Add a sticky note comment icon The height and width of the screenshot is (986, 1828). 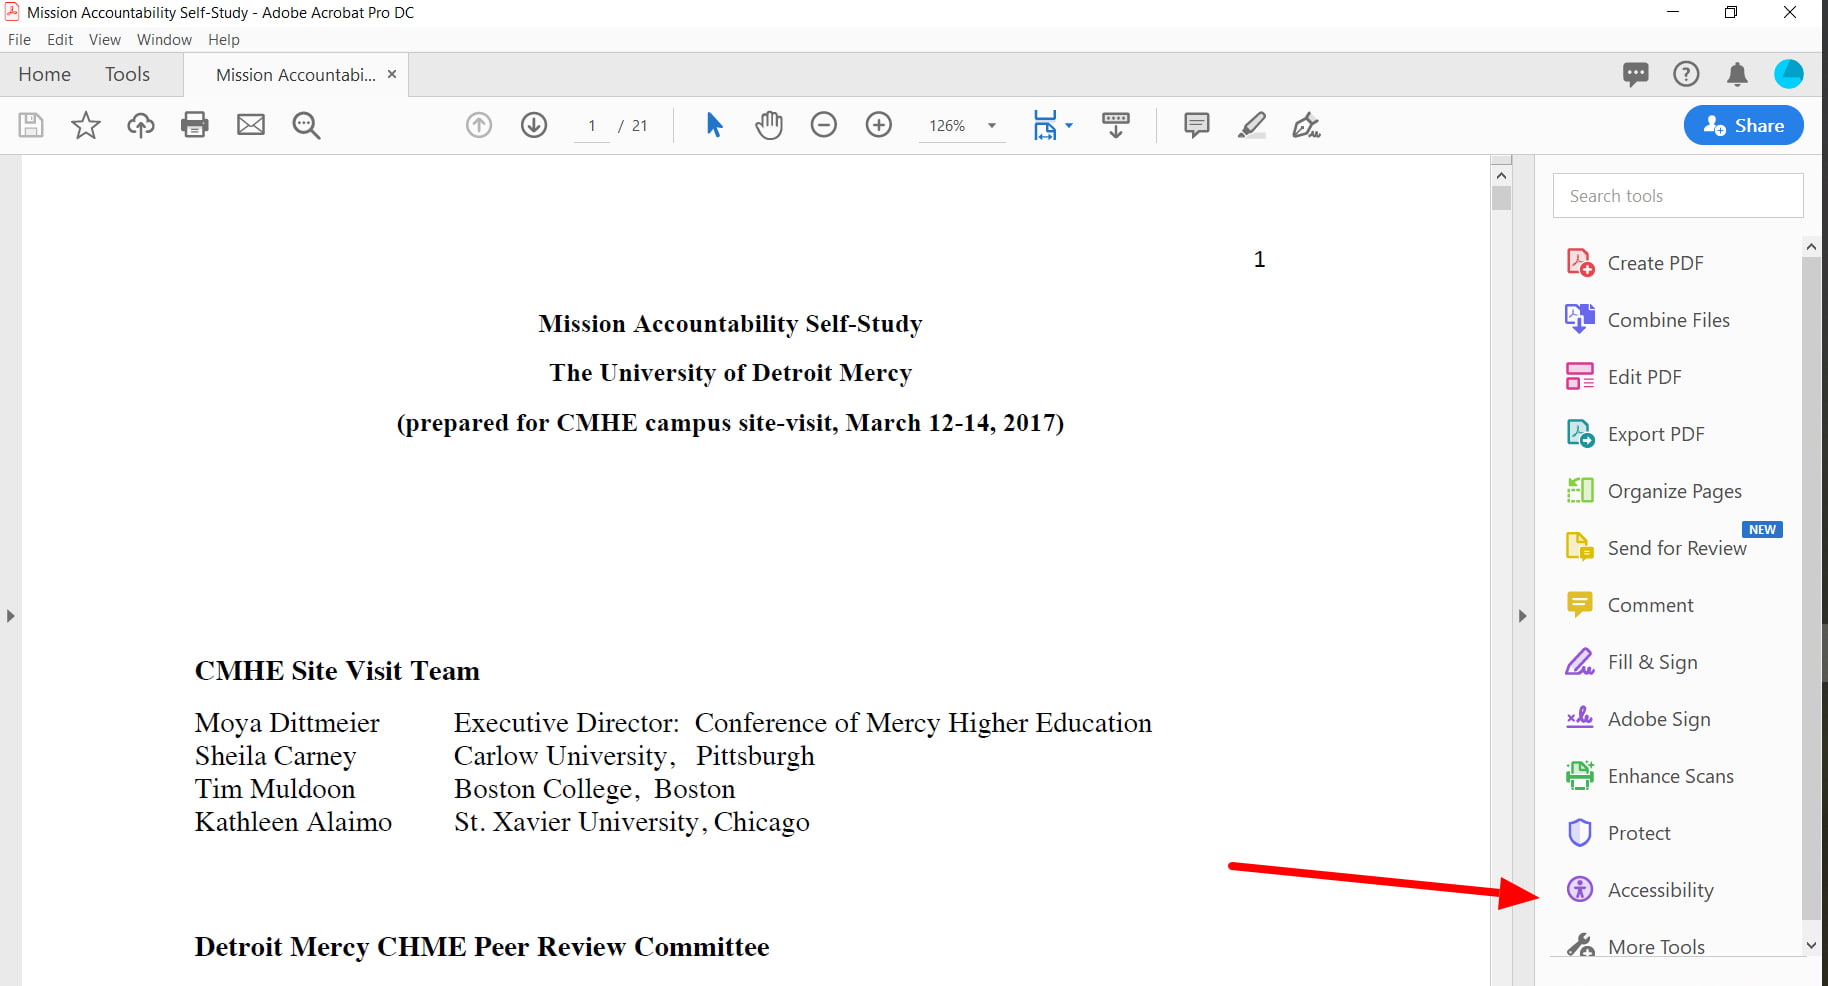point(1197,125)
